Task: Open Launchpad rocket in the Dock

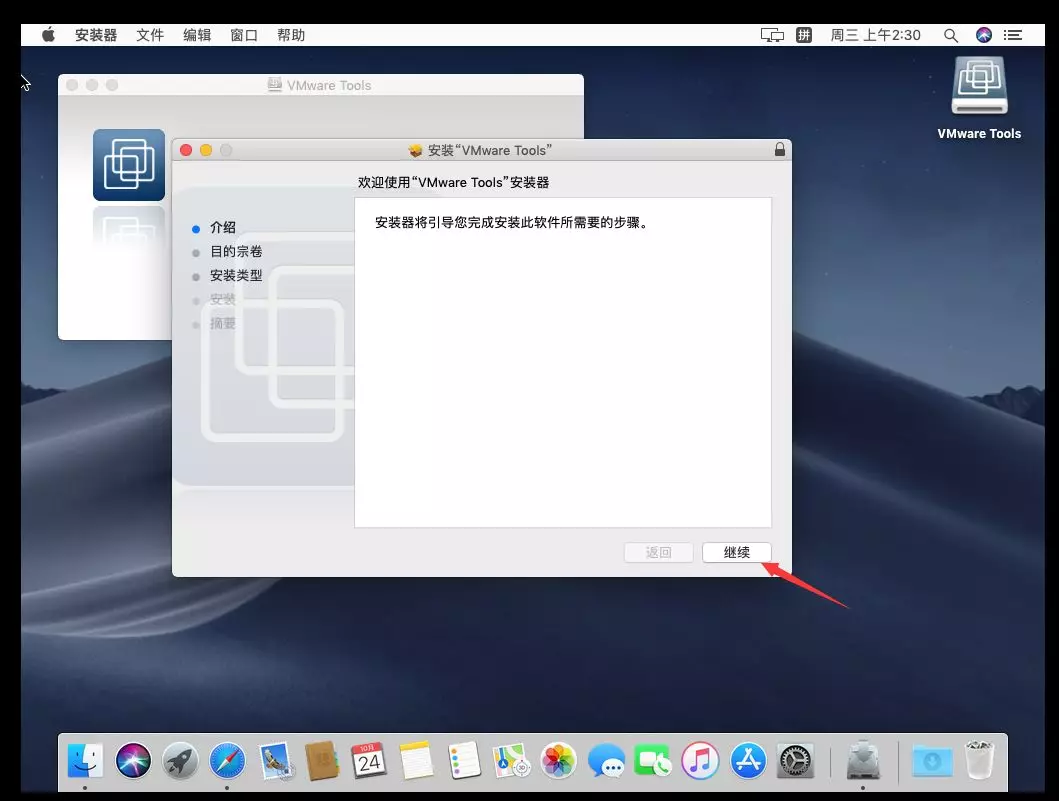Action: coord(180,760)
